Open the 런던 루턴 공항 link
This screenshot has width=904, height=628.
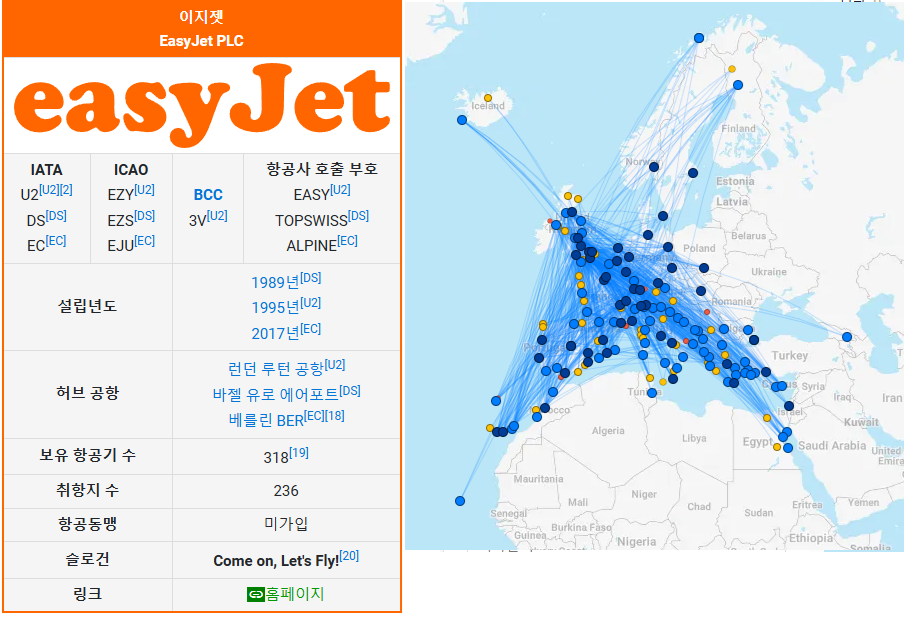click(x=276, y=368)
